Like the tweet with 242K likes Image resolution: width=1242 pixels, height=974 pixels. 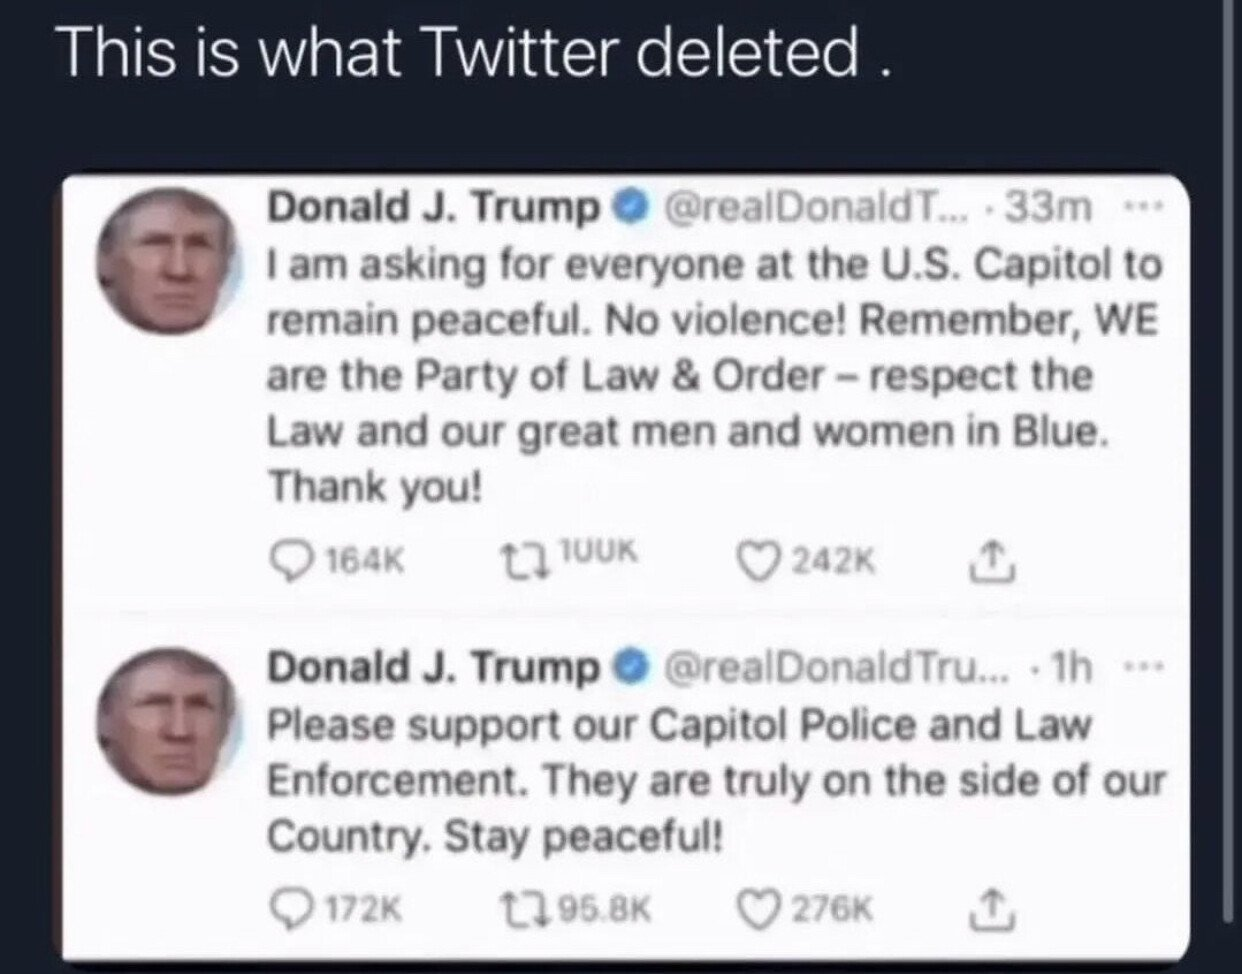point(759,562)
